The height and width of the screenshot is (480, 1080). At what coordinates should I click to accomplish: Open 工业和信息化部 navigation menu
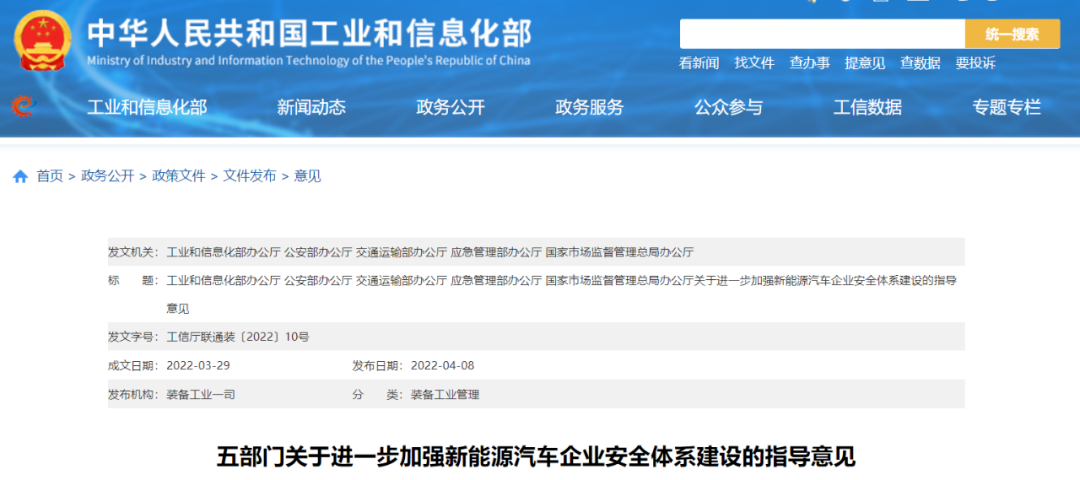click(147, 107)
